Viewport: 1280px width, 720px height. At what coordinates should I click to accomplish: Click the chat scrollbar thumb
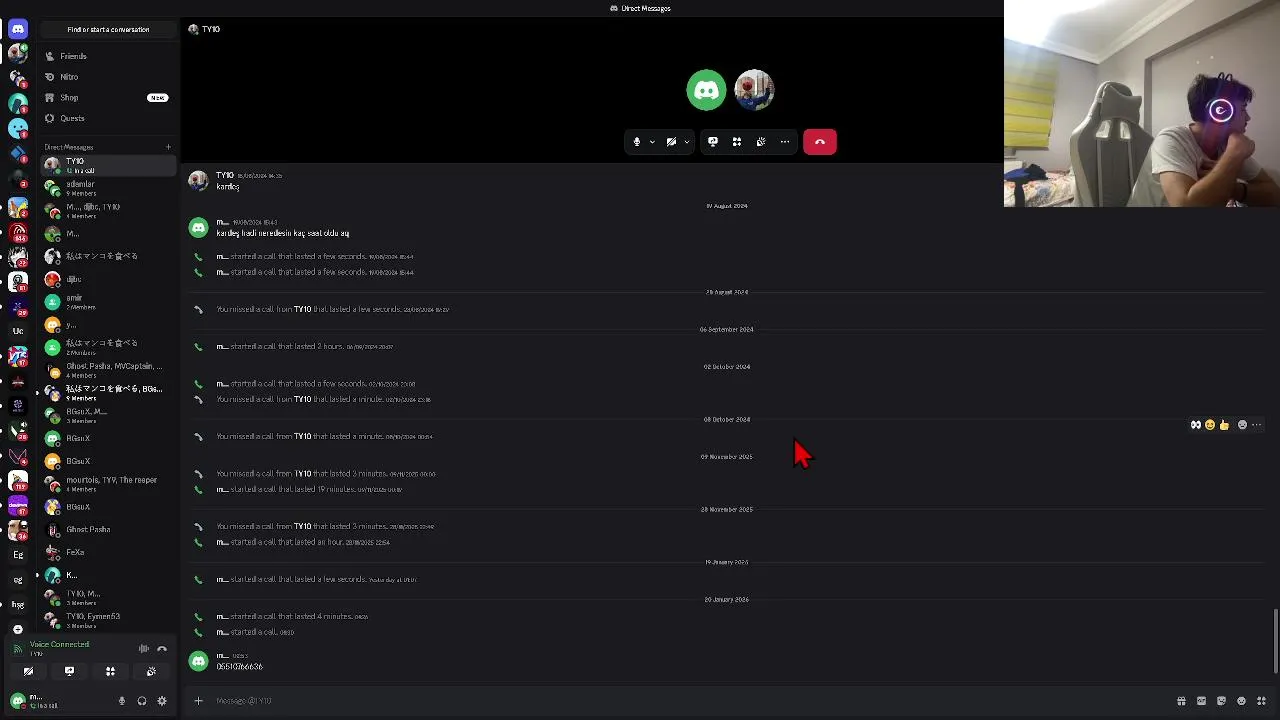1276,640
